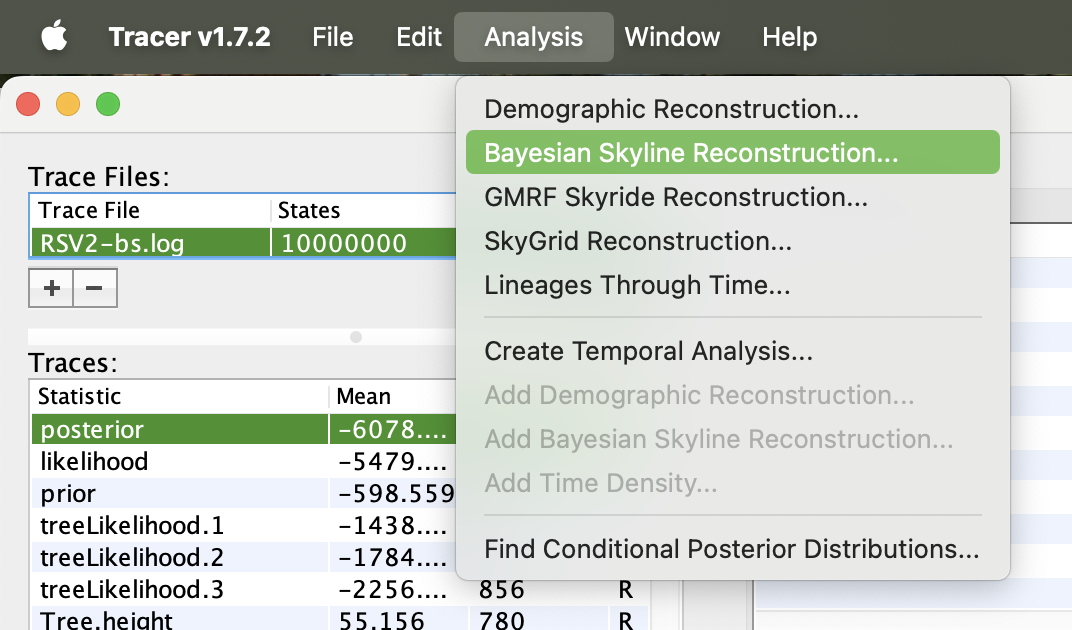Screen dimensions: 1072x630
Task: Remove trace file with minus button
Action: click(x=95, y=288)
